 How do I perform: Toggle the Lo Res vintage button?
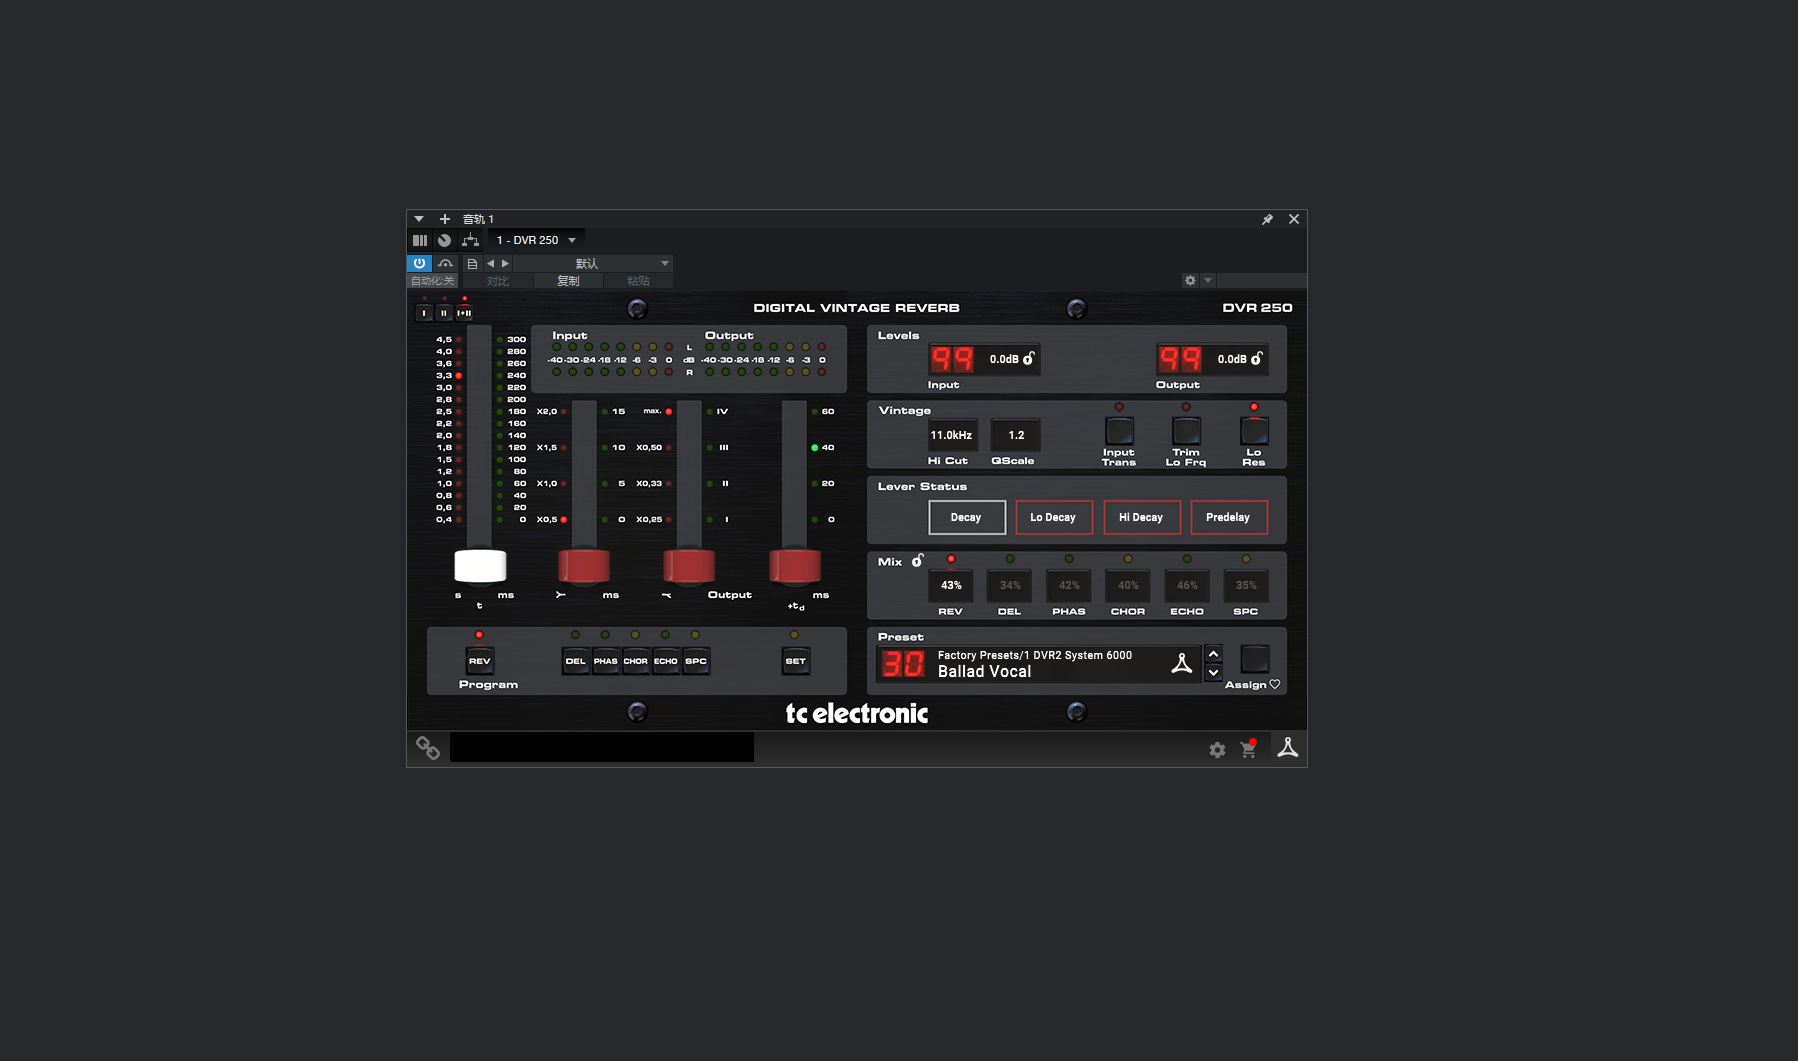point(1254,432)
